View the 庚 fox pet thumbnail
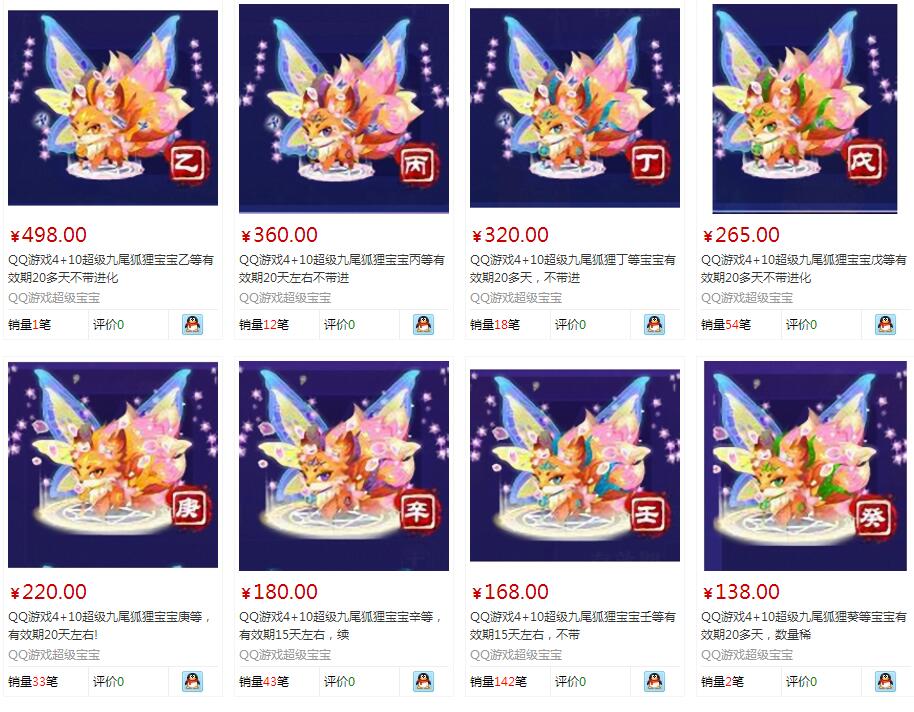This screenshot has height=712, width=914. point(113,465)
